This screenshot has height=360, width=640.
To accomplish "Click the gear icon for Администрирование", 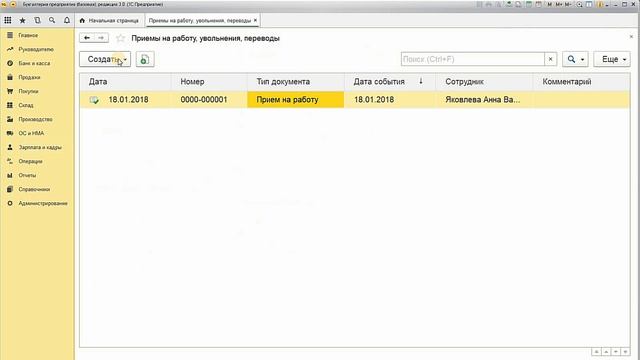I will point(10,203).
